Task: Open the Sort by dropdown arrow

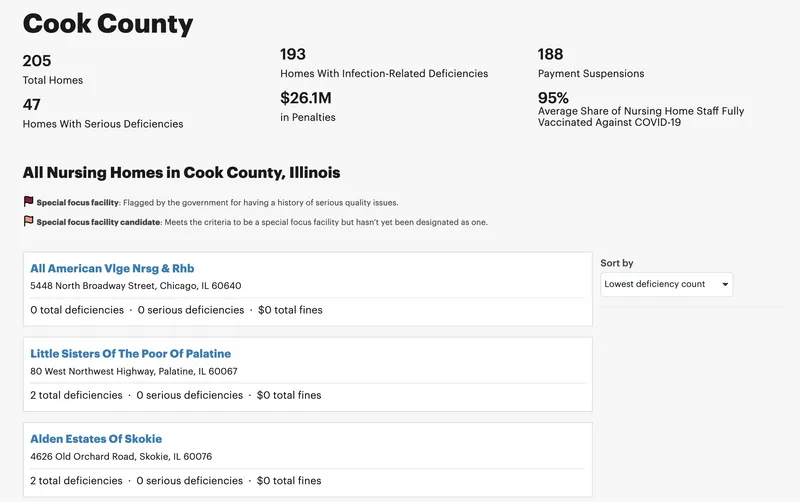Action: click(724, 284)
